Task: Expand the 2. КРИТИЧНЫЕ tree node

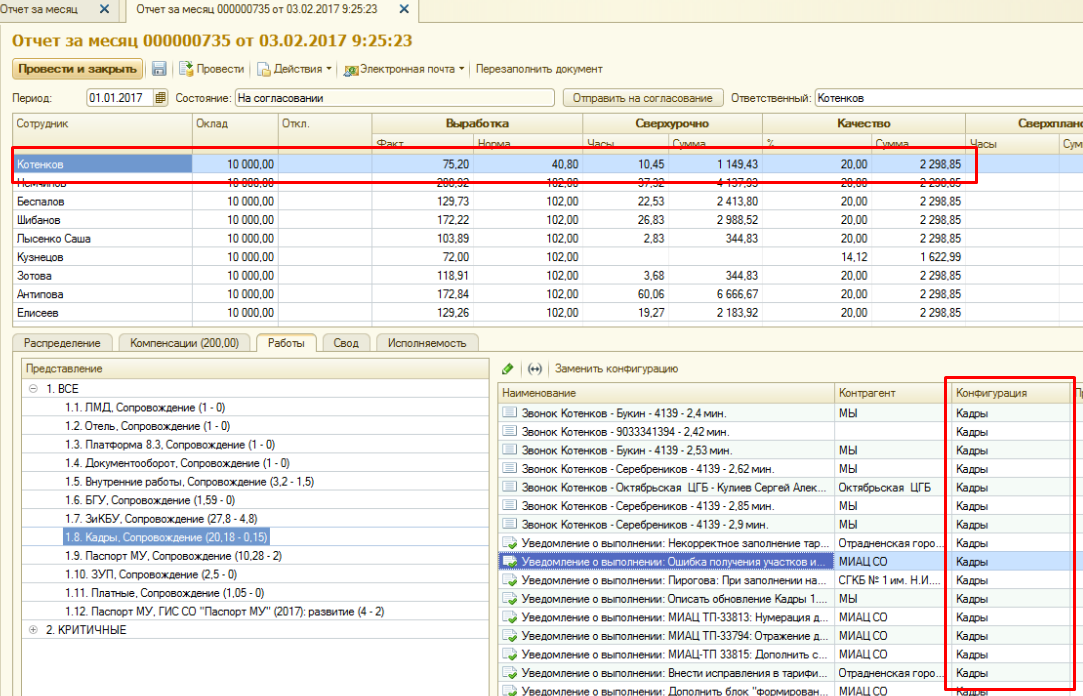Action: click(x=34, y=630)
